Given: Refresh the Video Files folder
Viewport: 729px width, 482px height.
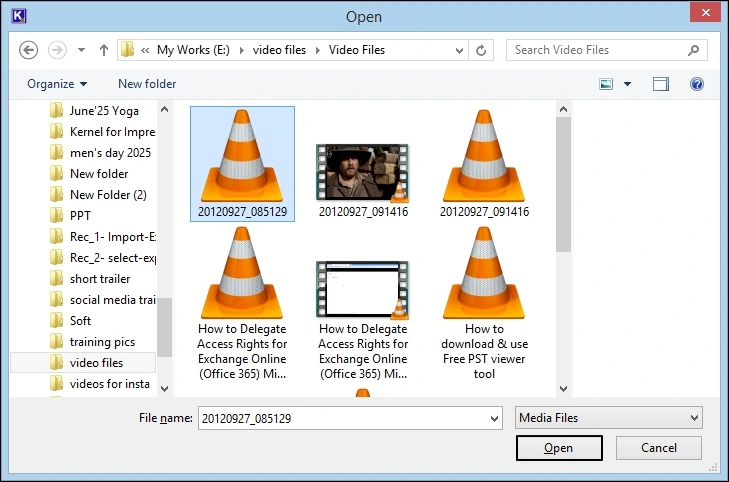Looking at the screenshot, I should pyautogui.click(x=481, y=50).
